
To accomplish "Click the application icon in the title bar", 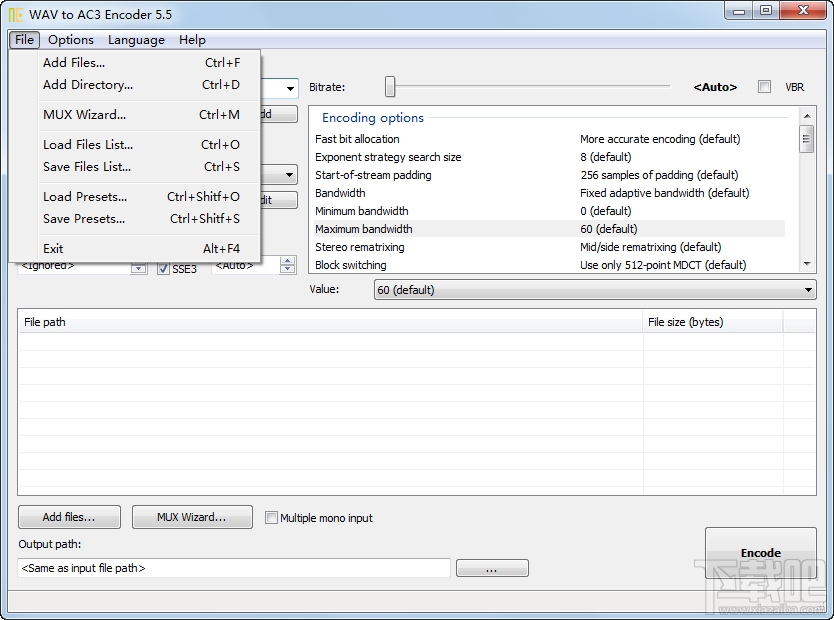I will click(14, 14).
